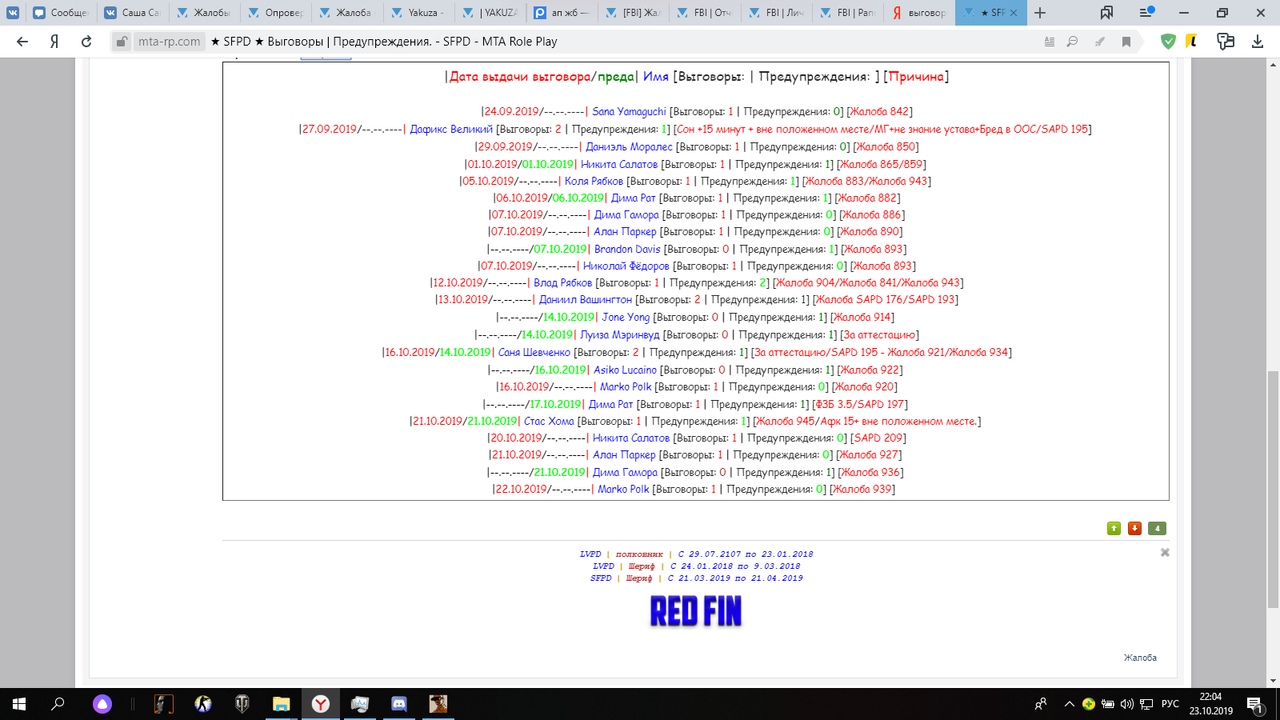Click the yellow extension icon next to AdGuard
Viewport: 1280px width, 720px height.
click(x=1192, y=42)
